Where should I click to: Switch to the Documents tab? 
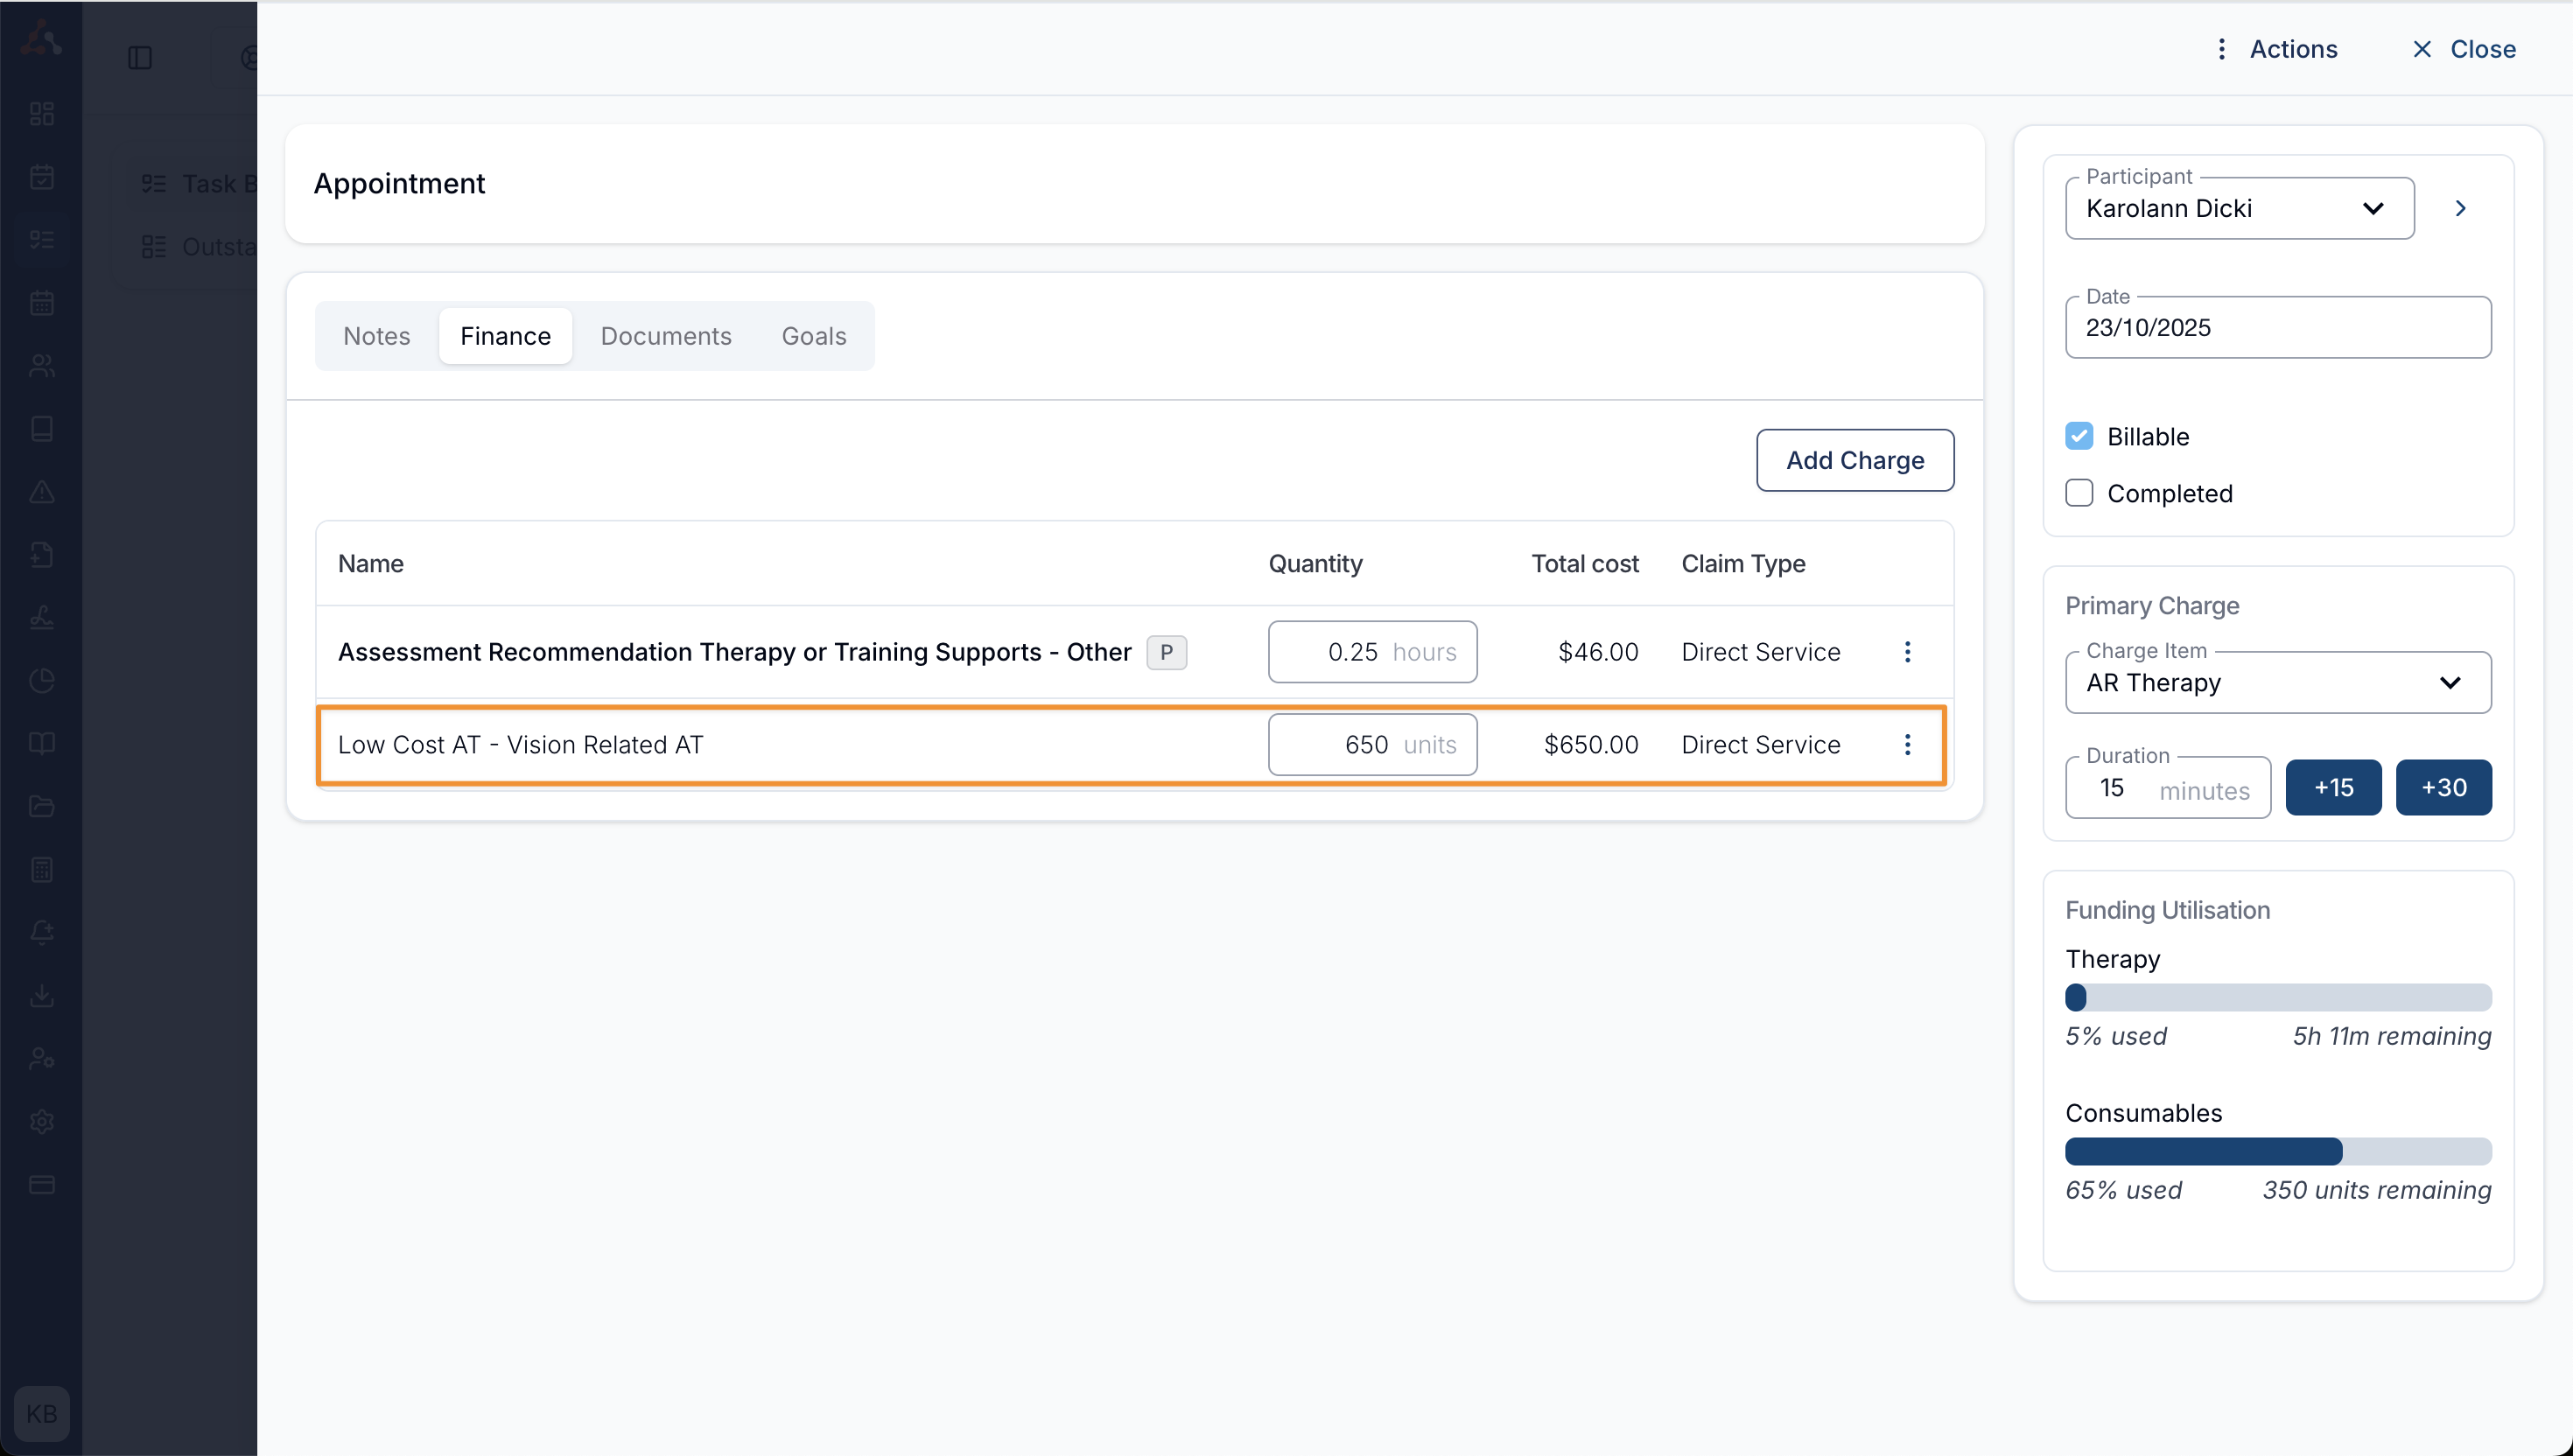coord(665,336)
